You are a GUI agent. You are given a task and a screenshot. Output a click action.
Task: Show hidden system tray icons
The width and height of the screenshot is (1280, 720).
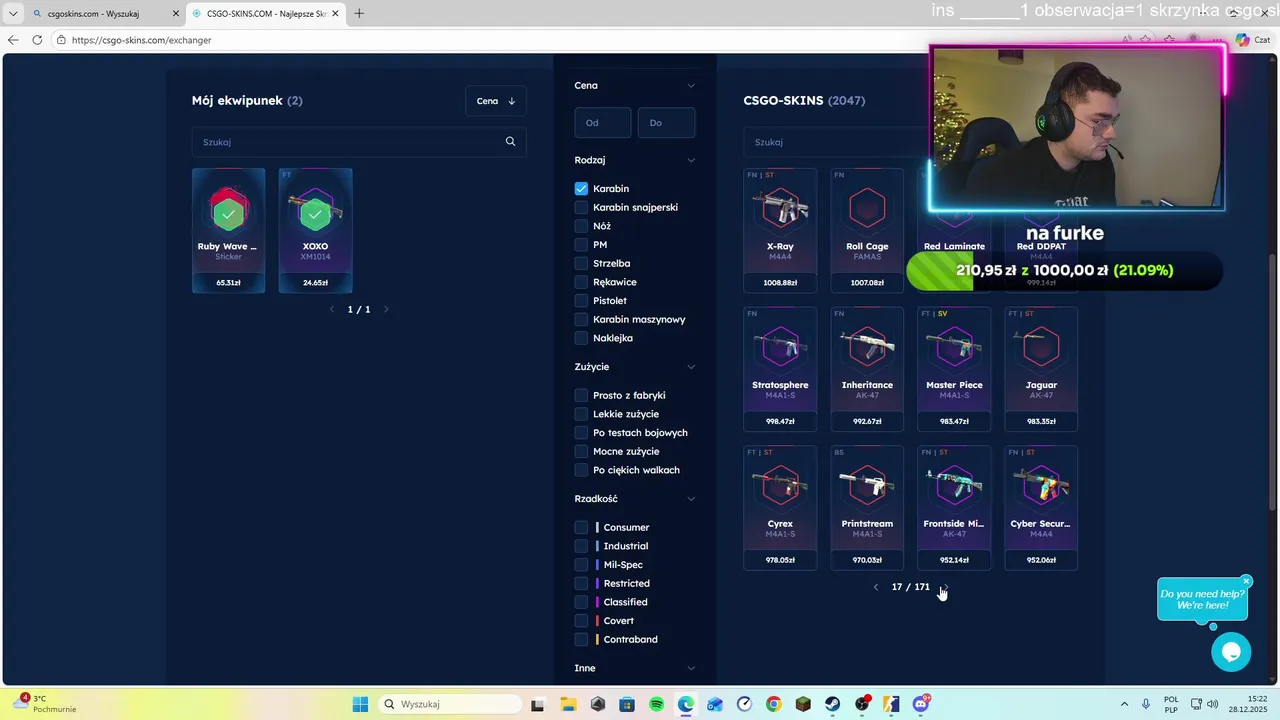click(x=1124, y=704)
